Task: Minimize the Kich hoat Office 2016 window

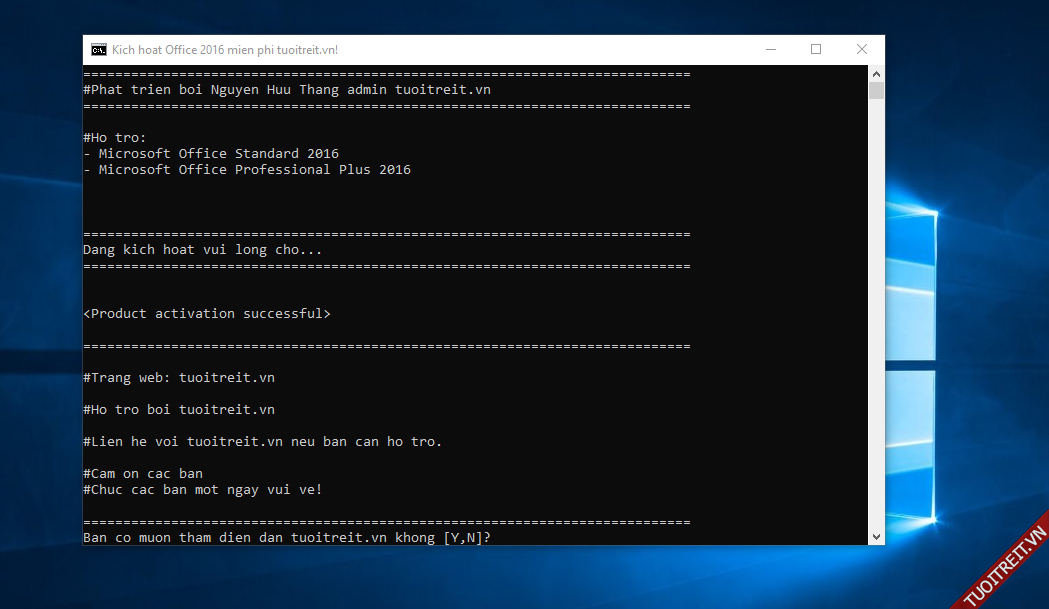Action: coord(770,50)
